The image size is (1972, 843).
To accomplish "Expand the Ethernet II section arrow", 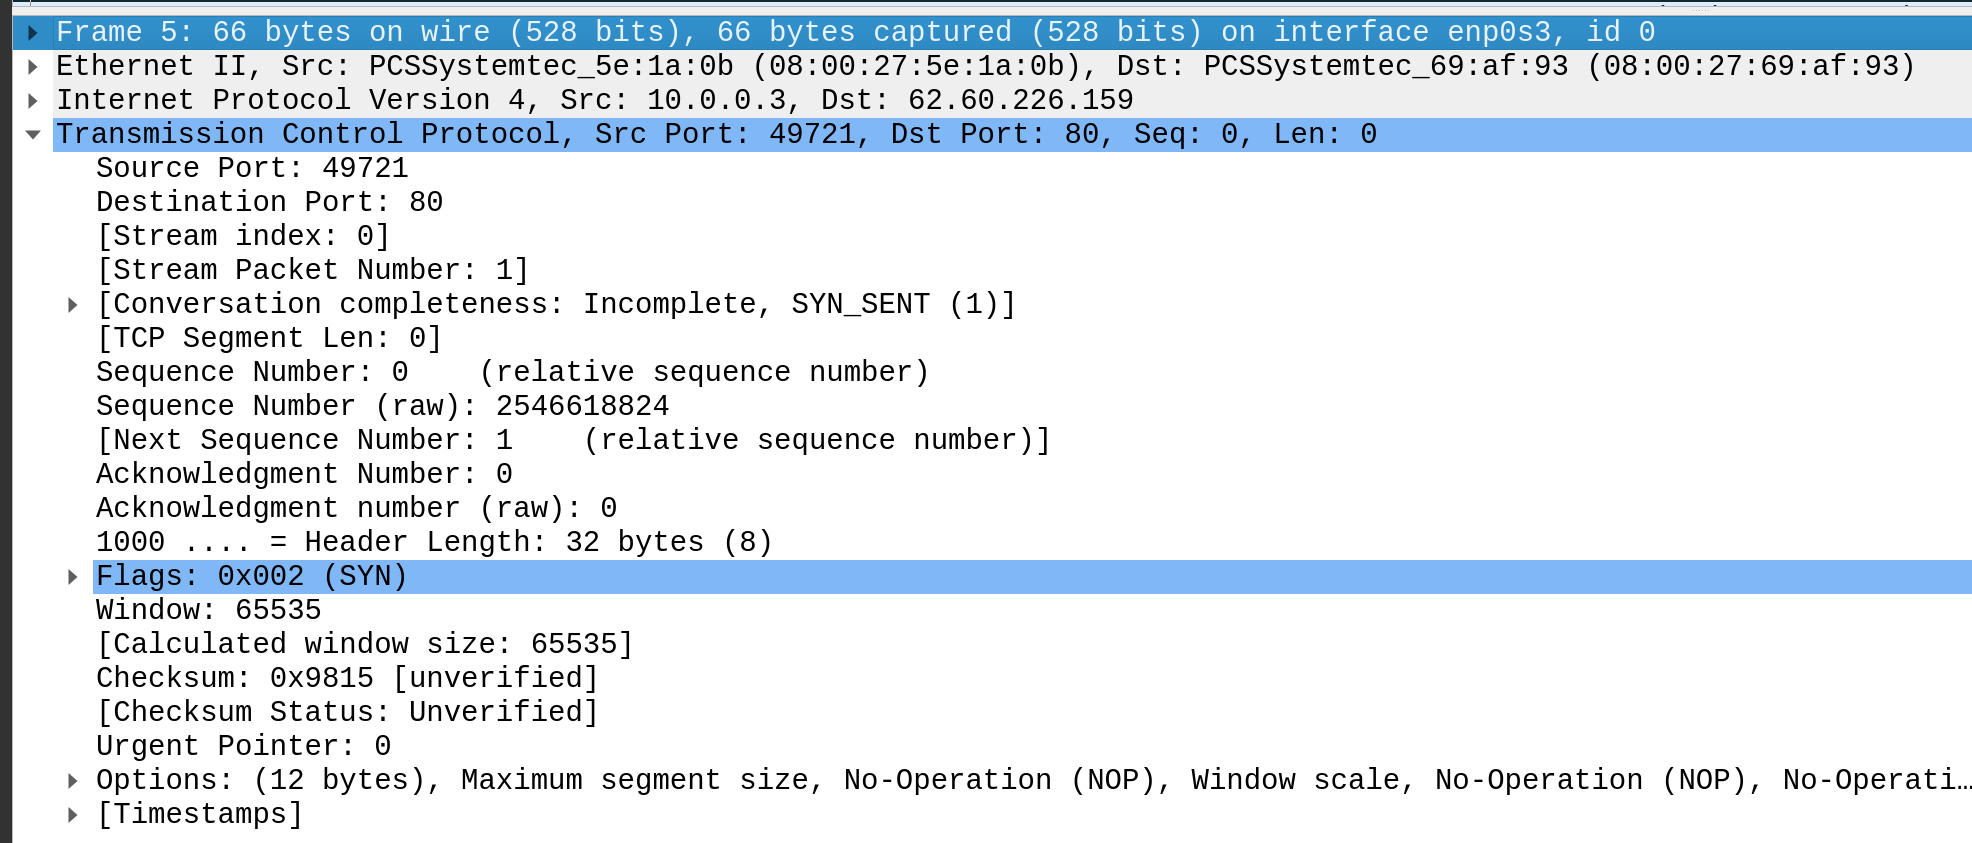I will 33,67.
